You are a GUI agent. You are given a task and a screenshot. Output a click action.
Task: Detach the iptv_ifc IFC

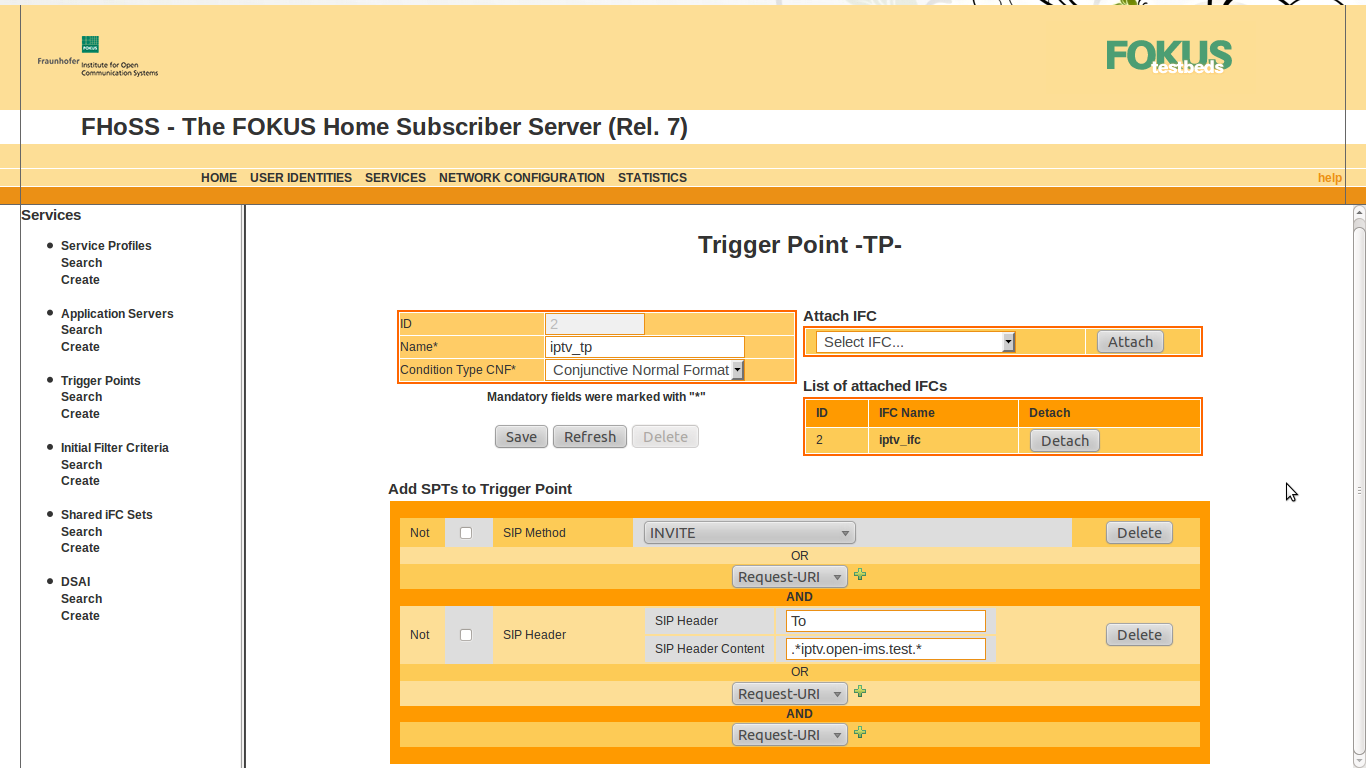[x=1064, y=441]
